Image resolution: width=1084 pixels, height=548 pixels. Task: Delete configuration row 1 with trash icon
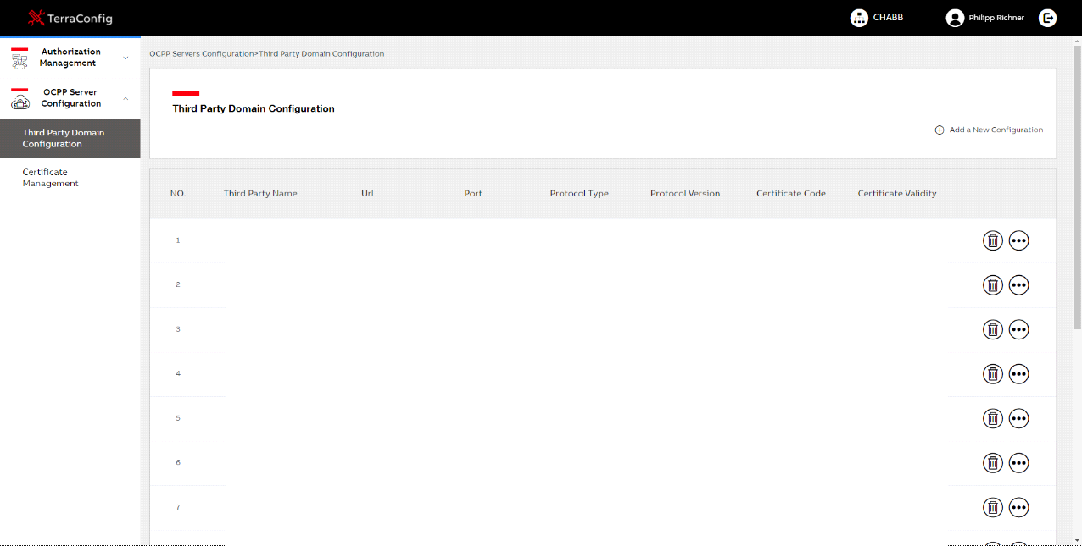pos(992,240)
